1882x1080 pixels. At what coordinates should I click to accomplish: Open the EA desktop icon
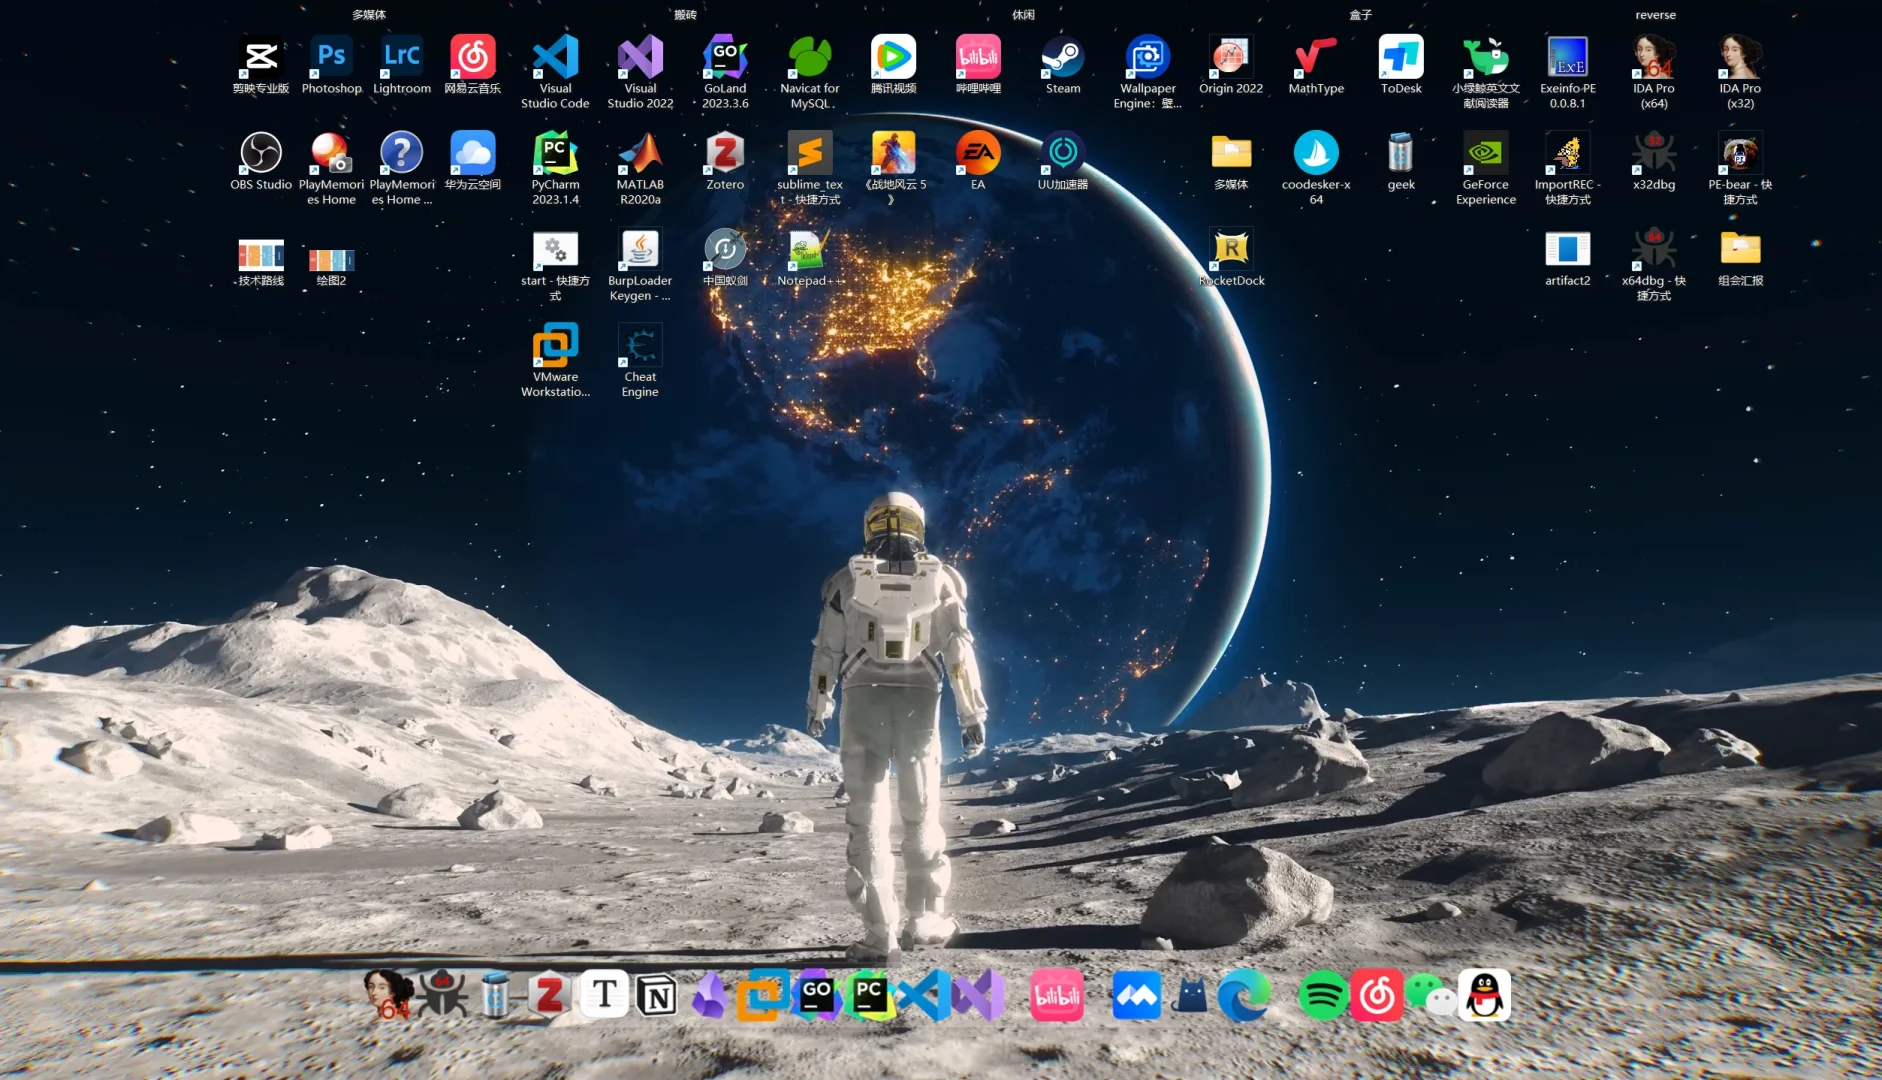click(978, 161)
